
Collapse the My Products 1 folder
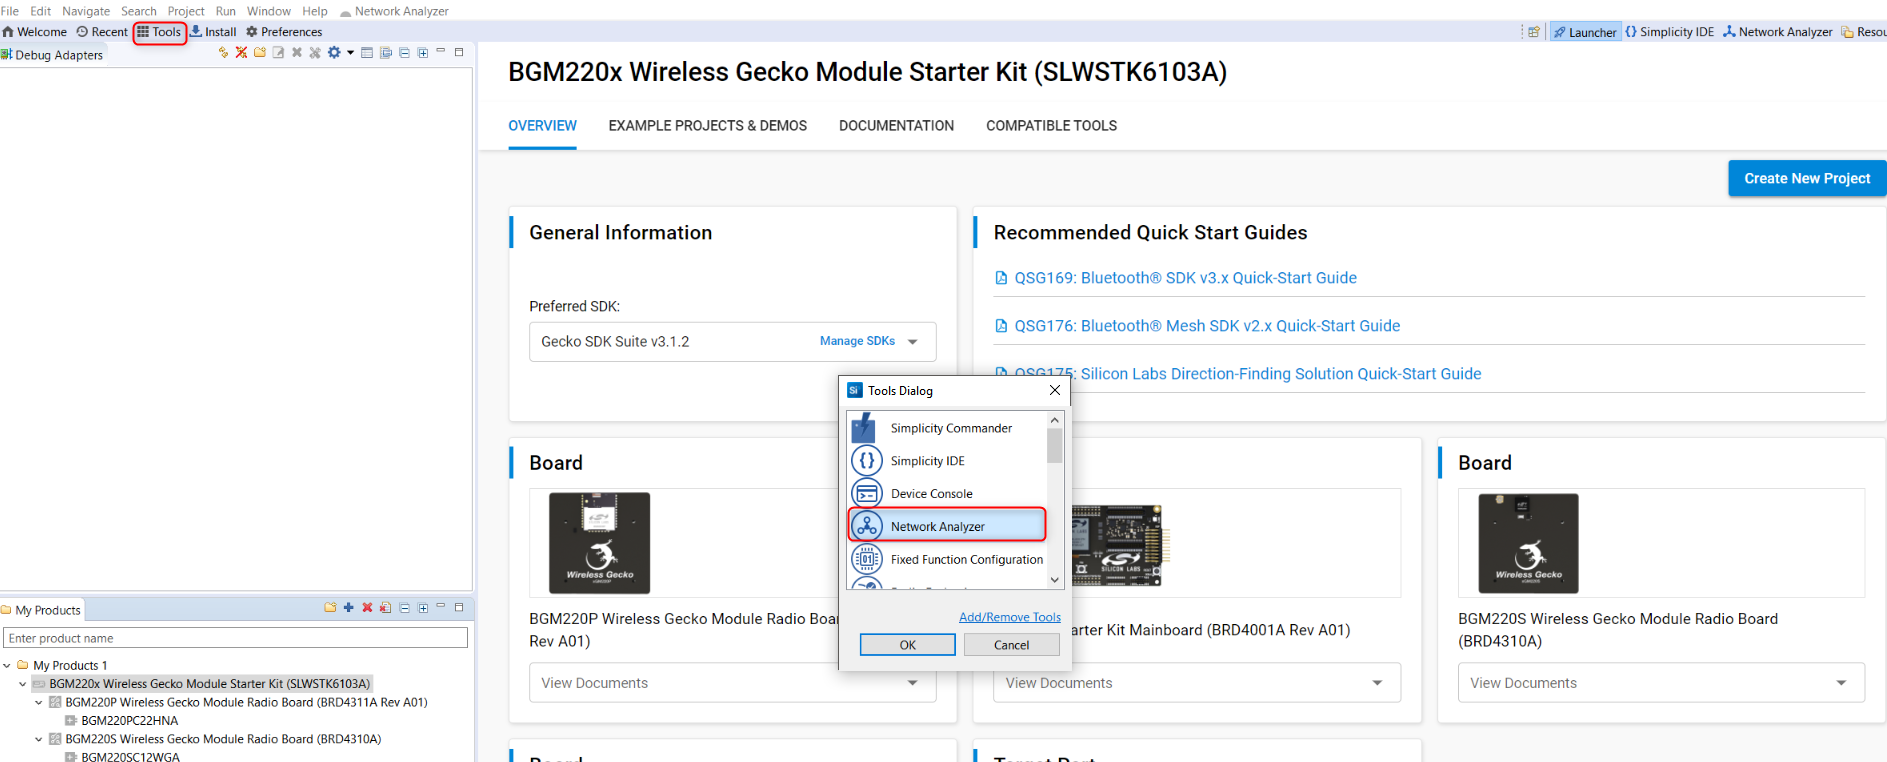click(x=7, y=665)
